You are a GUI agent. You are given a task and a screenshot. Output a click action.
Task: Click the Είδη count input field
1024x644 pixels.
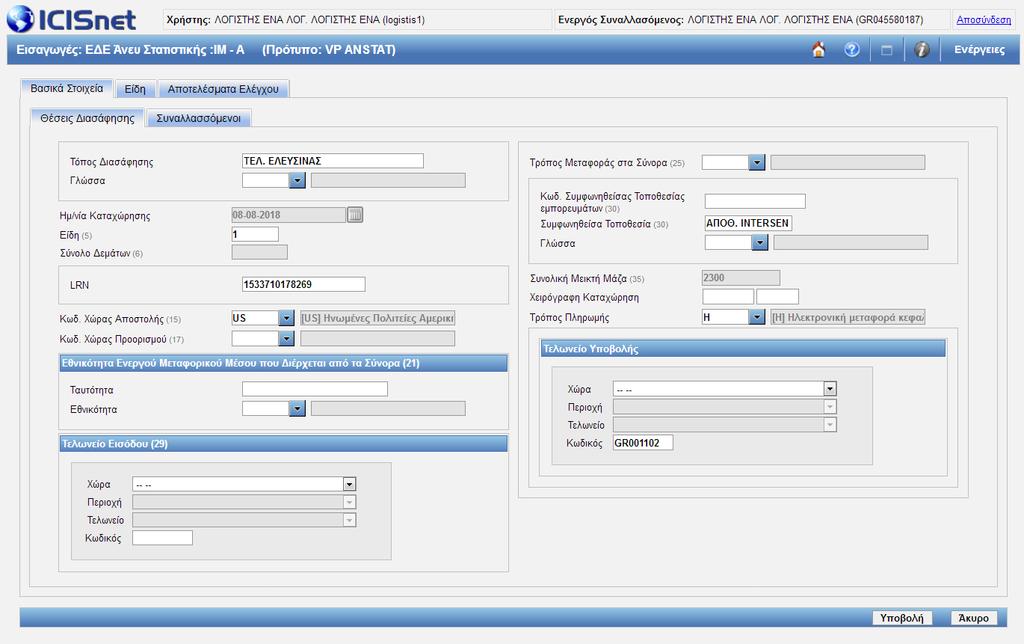[255, 234]
